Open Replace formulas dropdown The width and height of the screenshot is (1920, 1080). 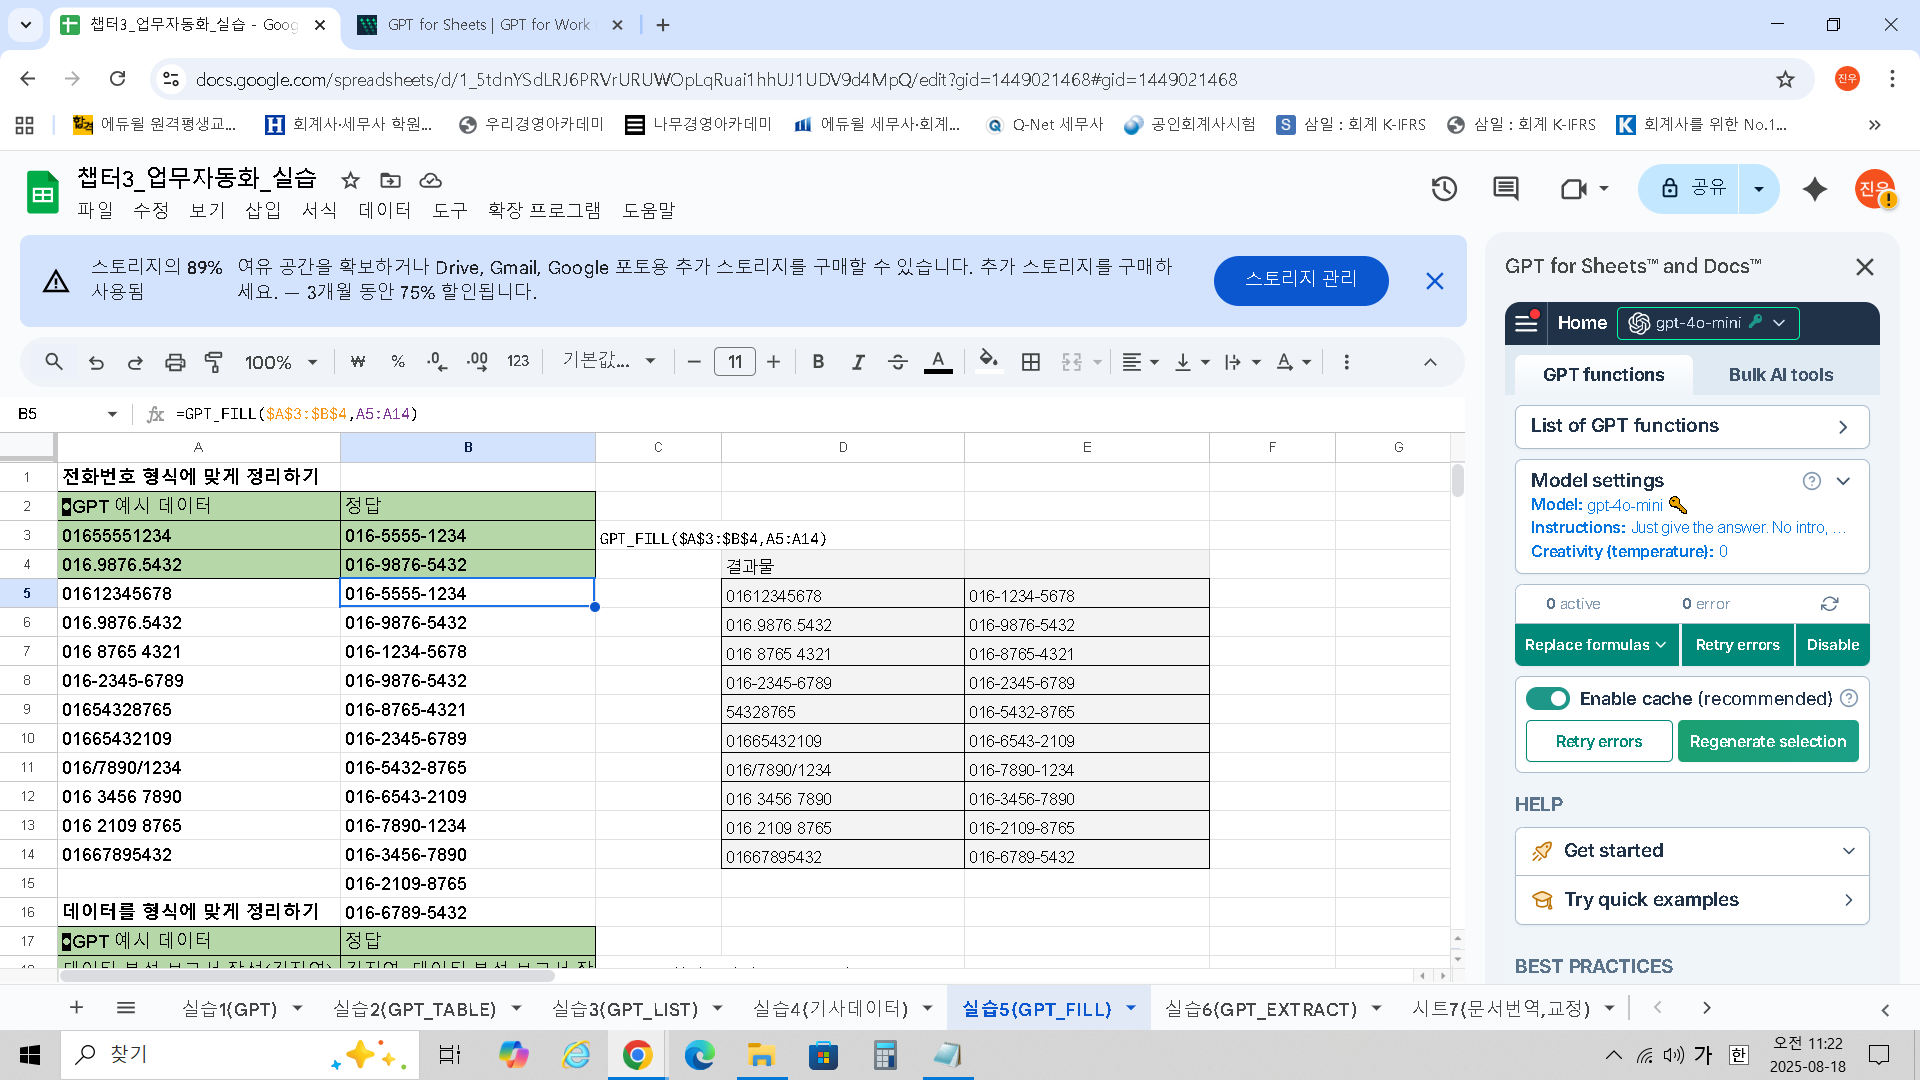pos(1597,645)
